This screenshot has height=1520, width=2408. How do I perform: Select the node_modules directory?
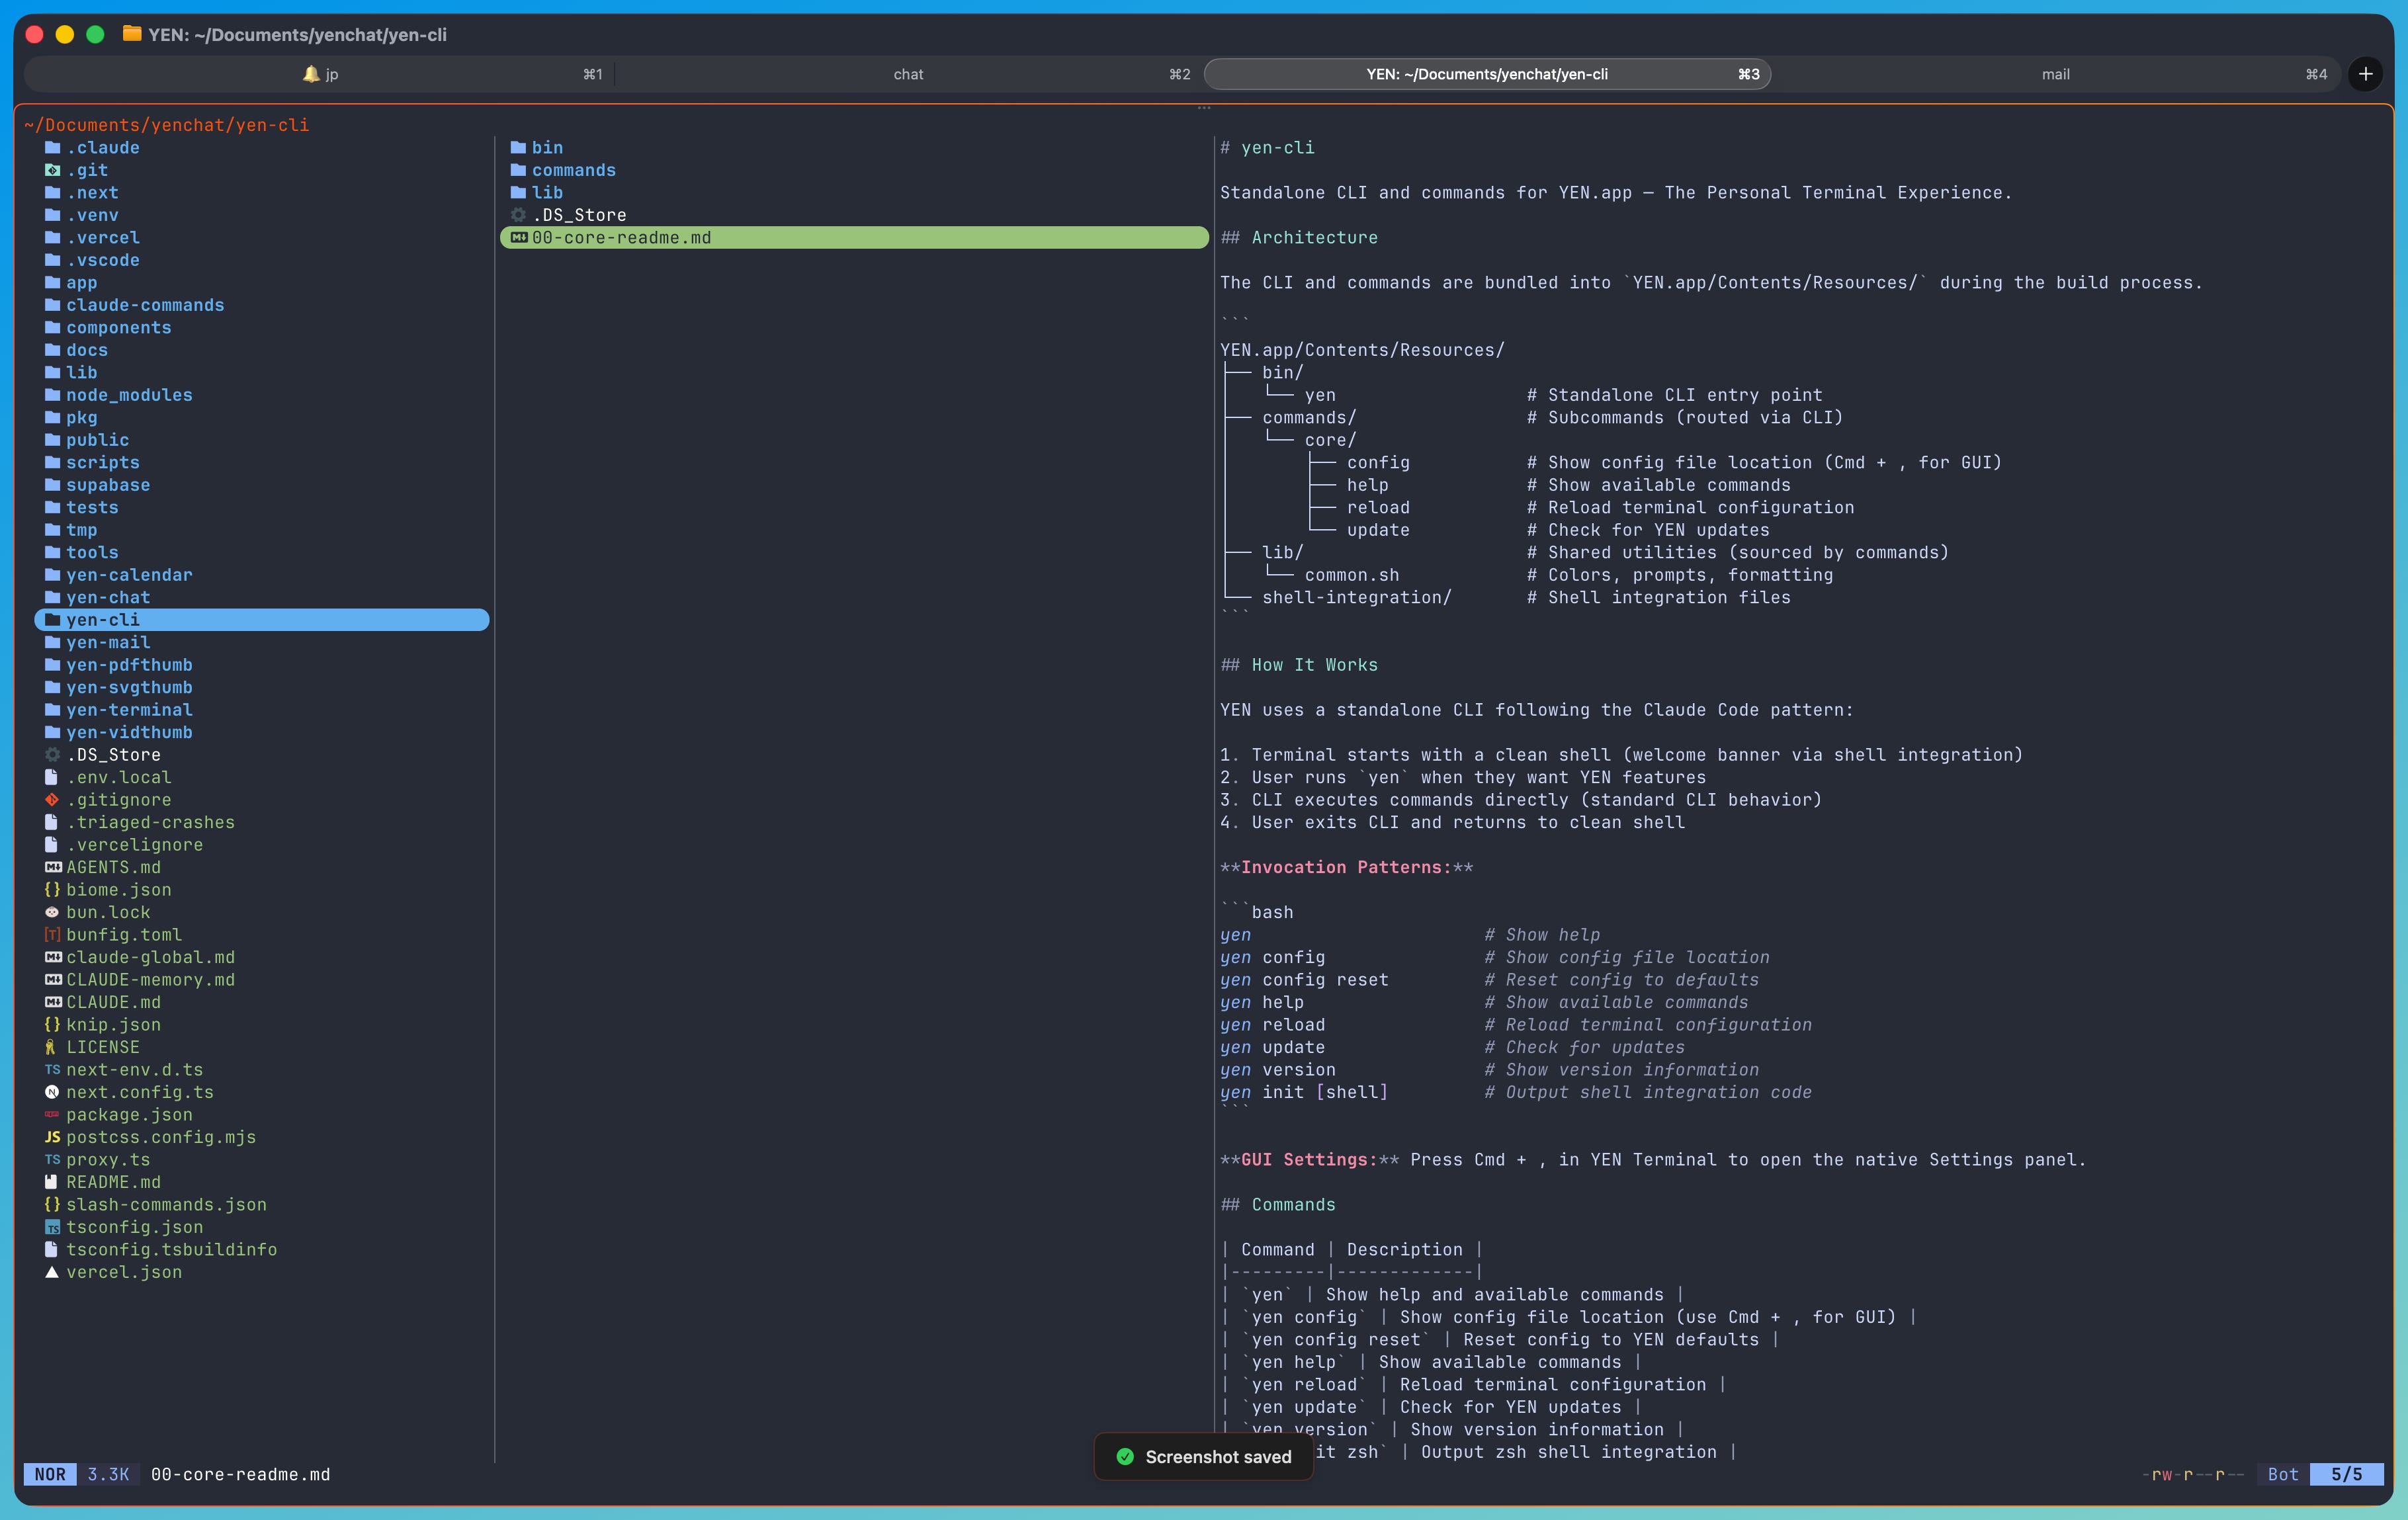point(129,395)
